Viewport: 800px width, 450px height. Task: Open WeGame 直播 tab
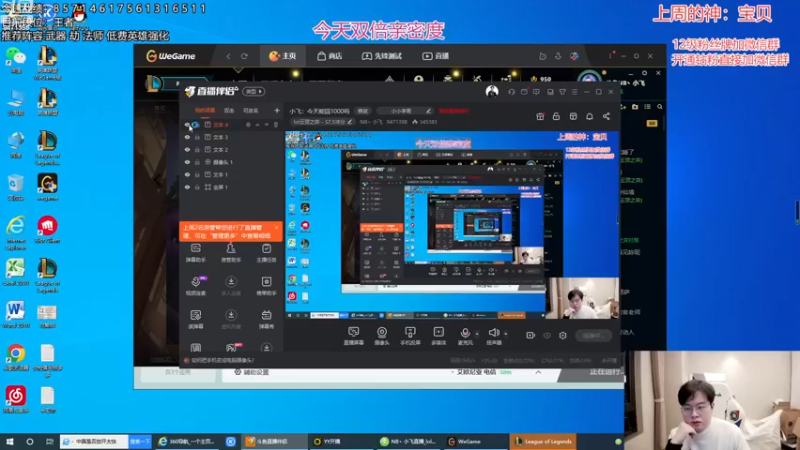(435, 56)
